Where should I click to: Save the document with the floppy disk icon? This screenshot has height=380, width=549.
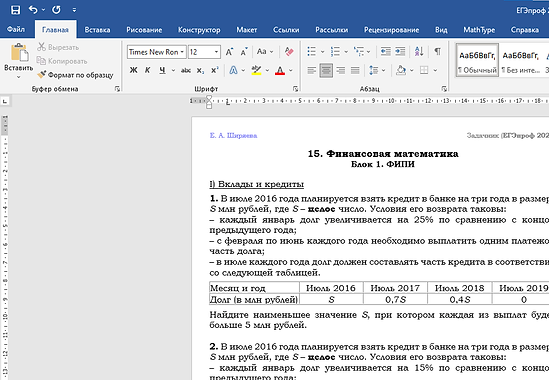[x=16, y=9]
